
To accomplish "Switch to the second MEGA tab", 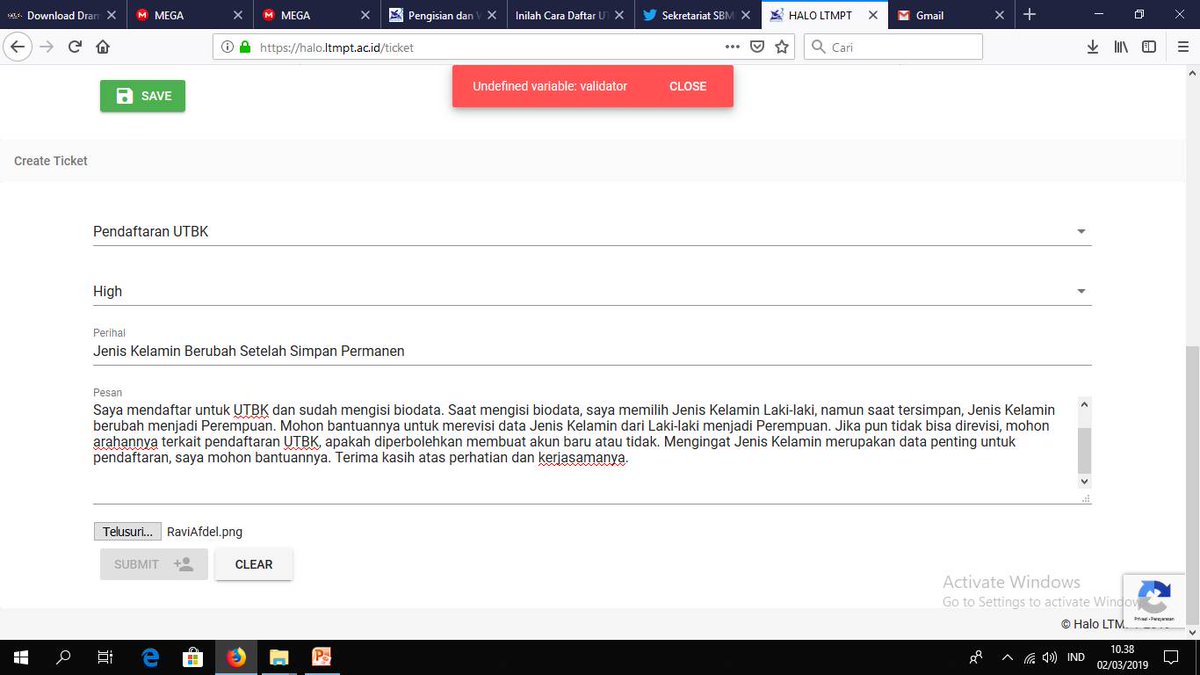I will tap(315, 15).
